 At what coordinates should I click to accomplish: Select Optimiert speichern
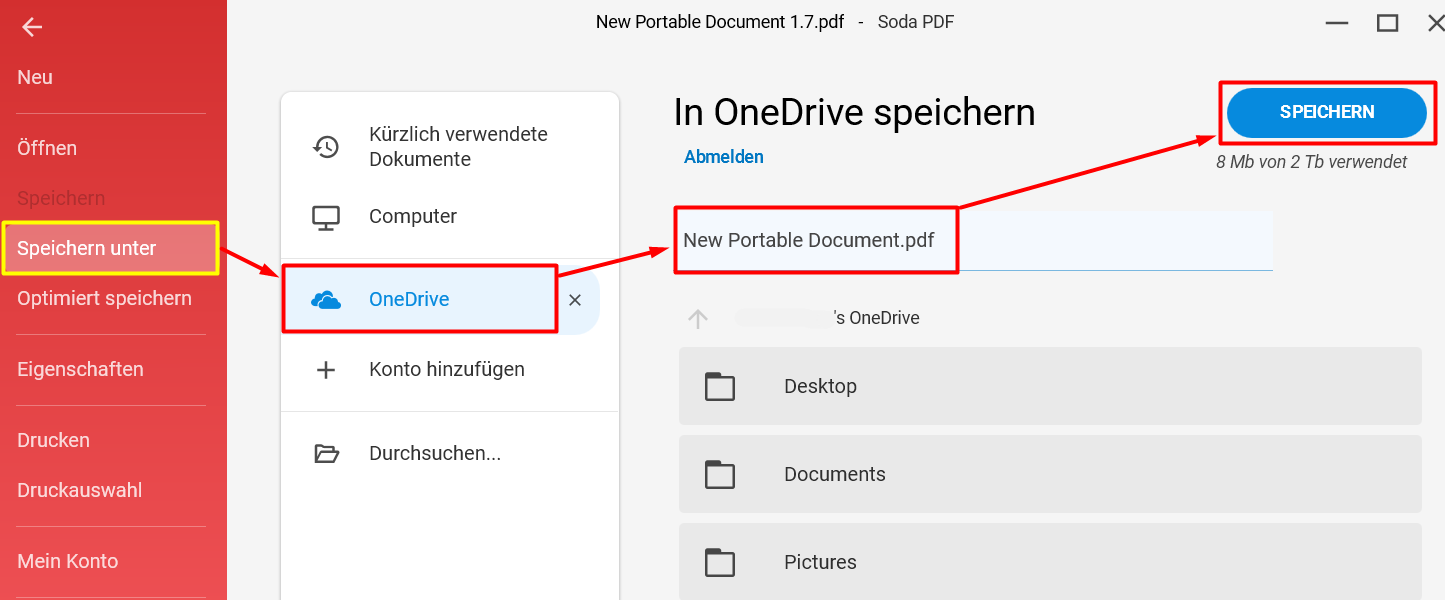[104, 298]
